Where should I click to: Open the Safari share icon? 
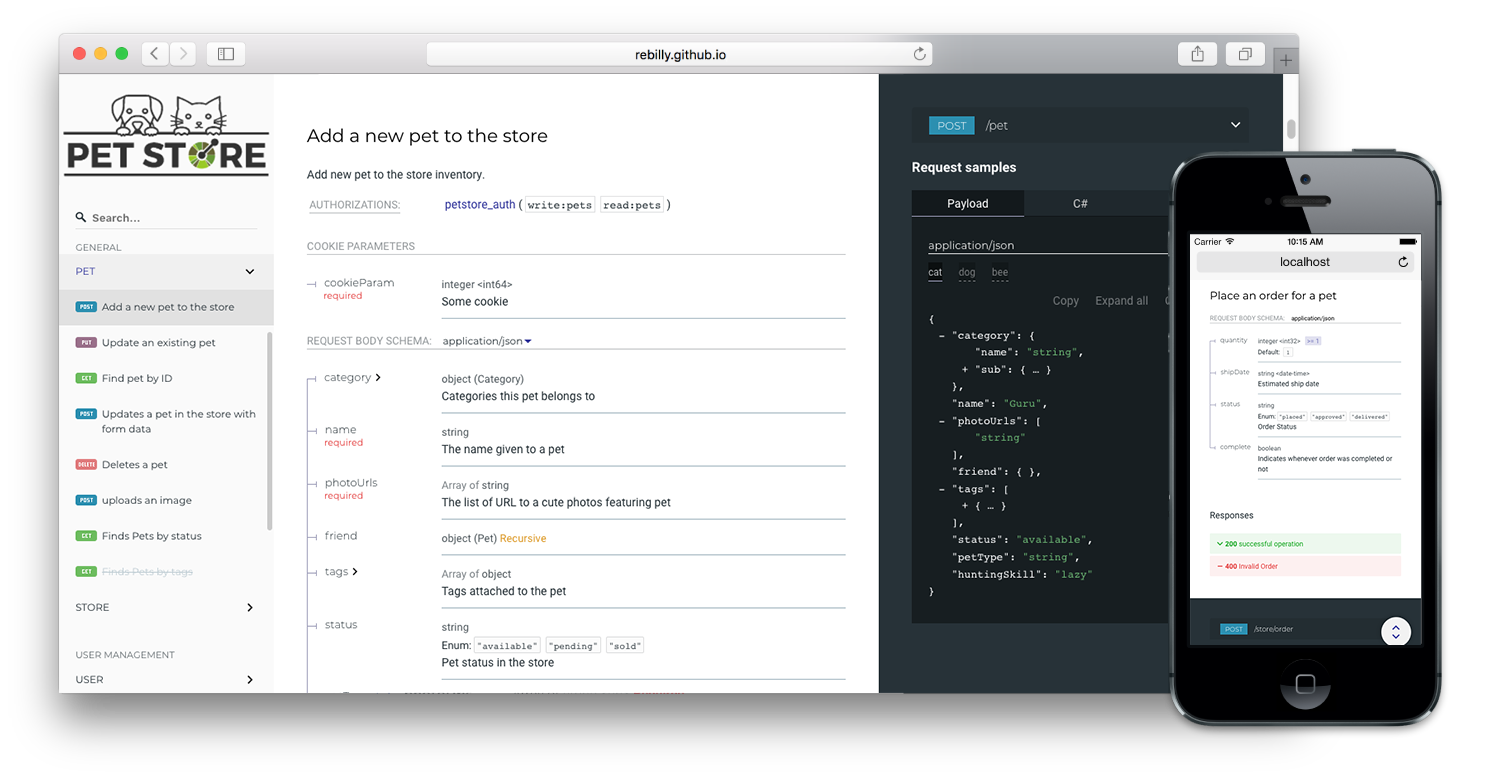pos(1197,53)
